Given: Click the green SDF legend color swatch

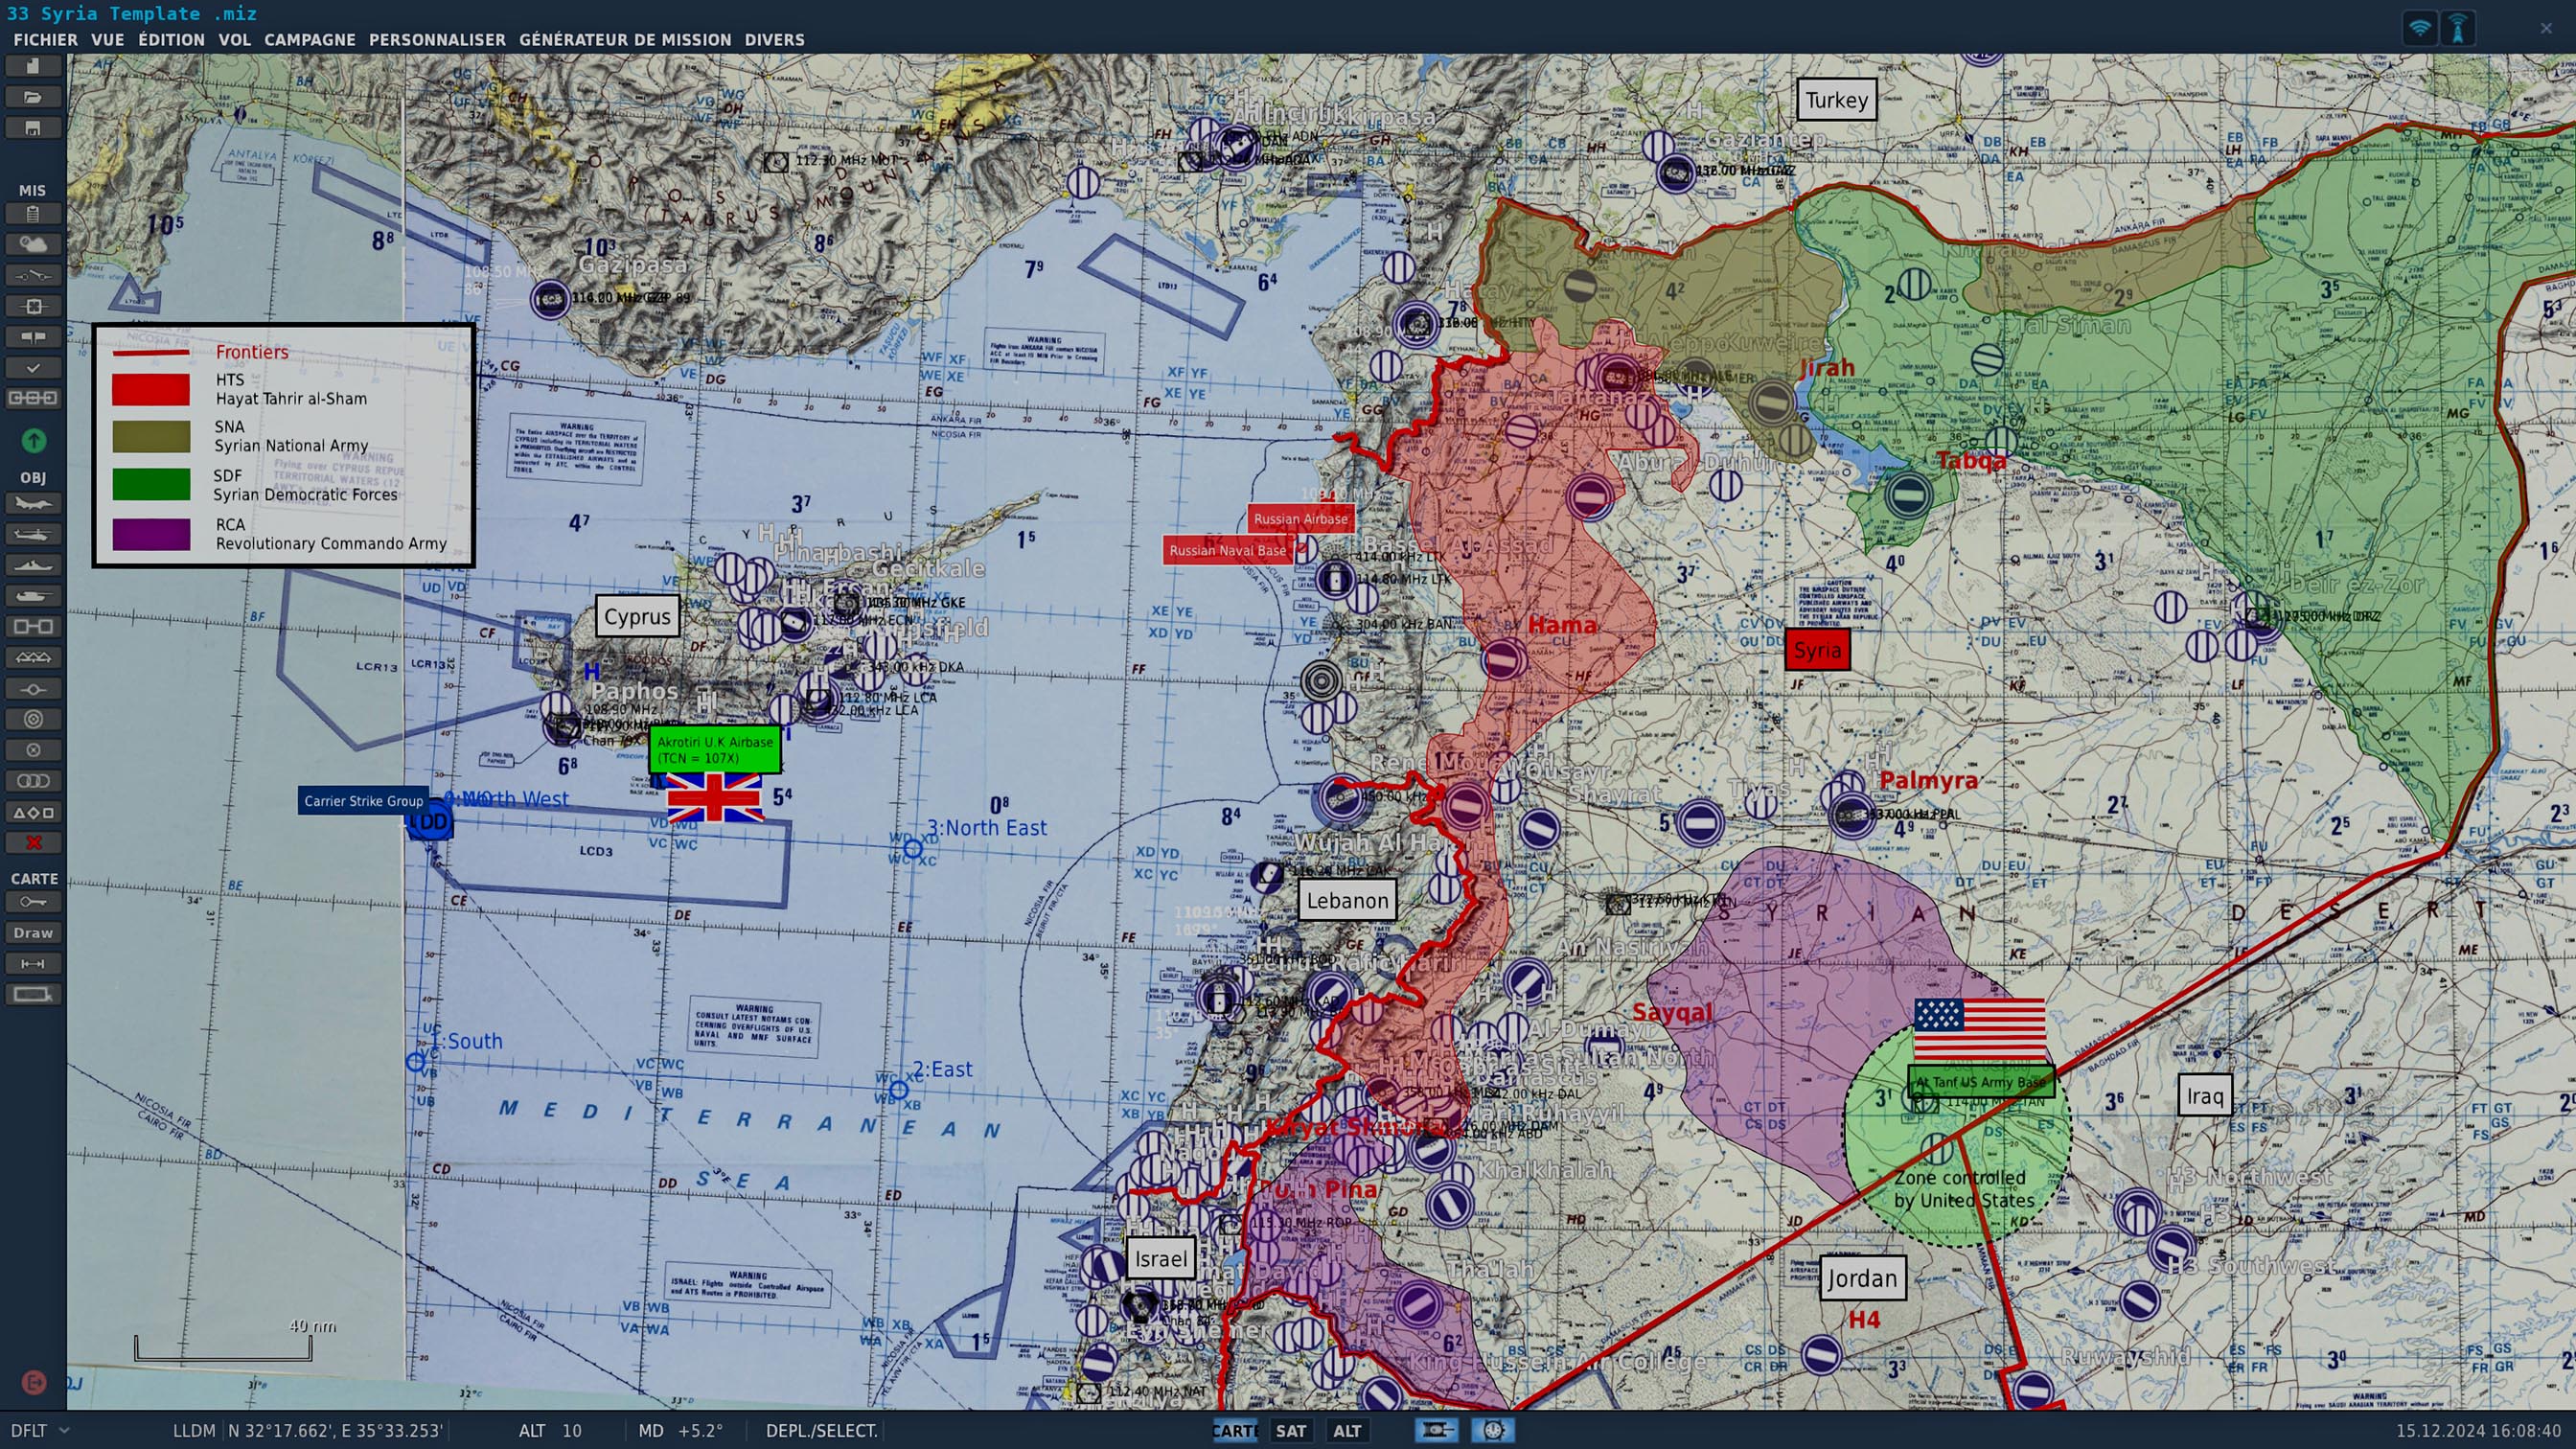Looking at the screenshot, I should pyautogui.click(x=151, y=484).
